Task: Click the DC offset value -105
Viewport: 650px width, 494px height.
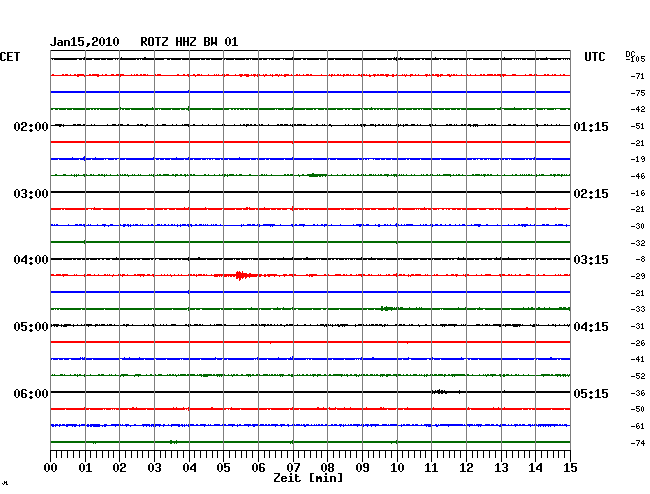Action: pyautogui.click(x=636, y=59)
